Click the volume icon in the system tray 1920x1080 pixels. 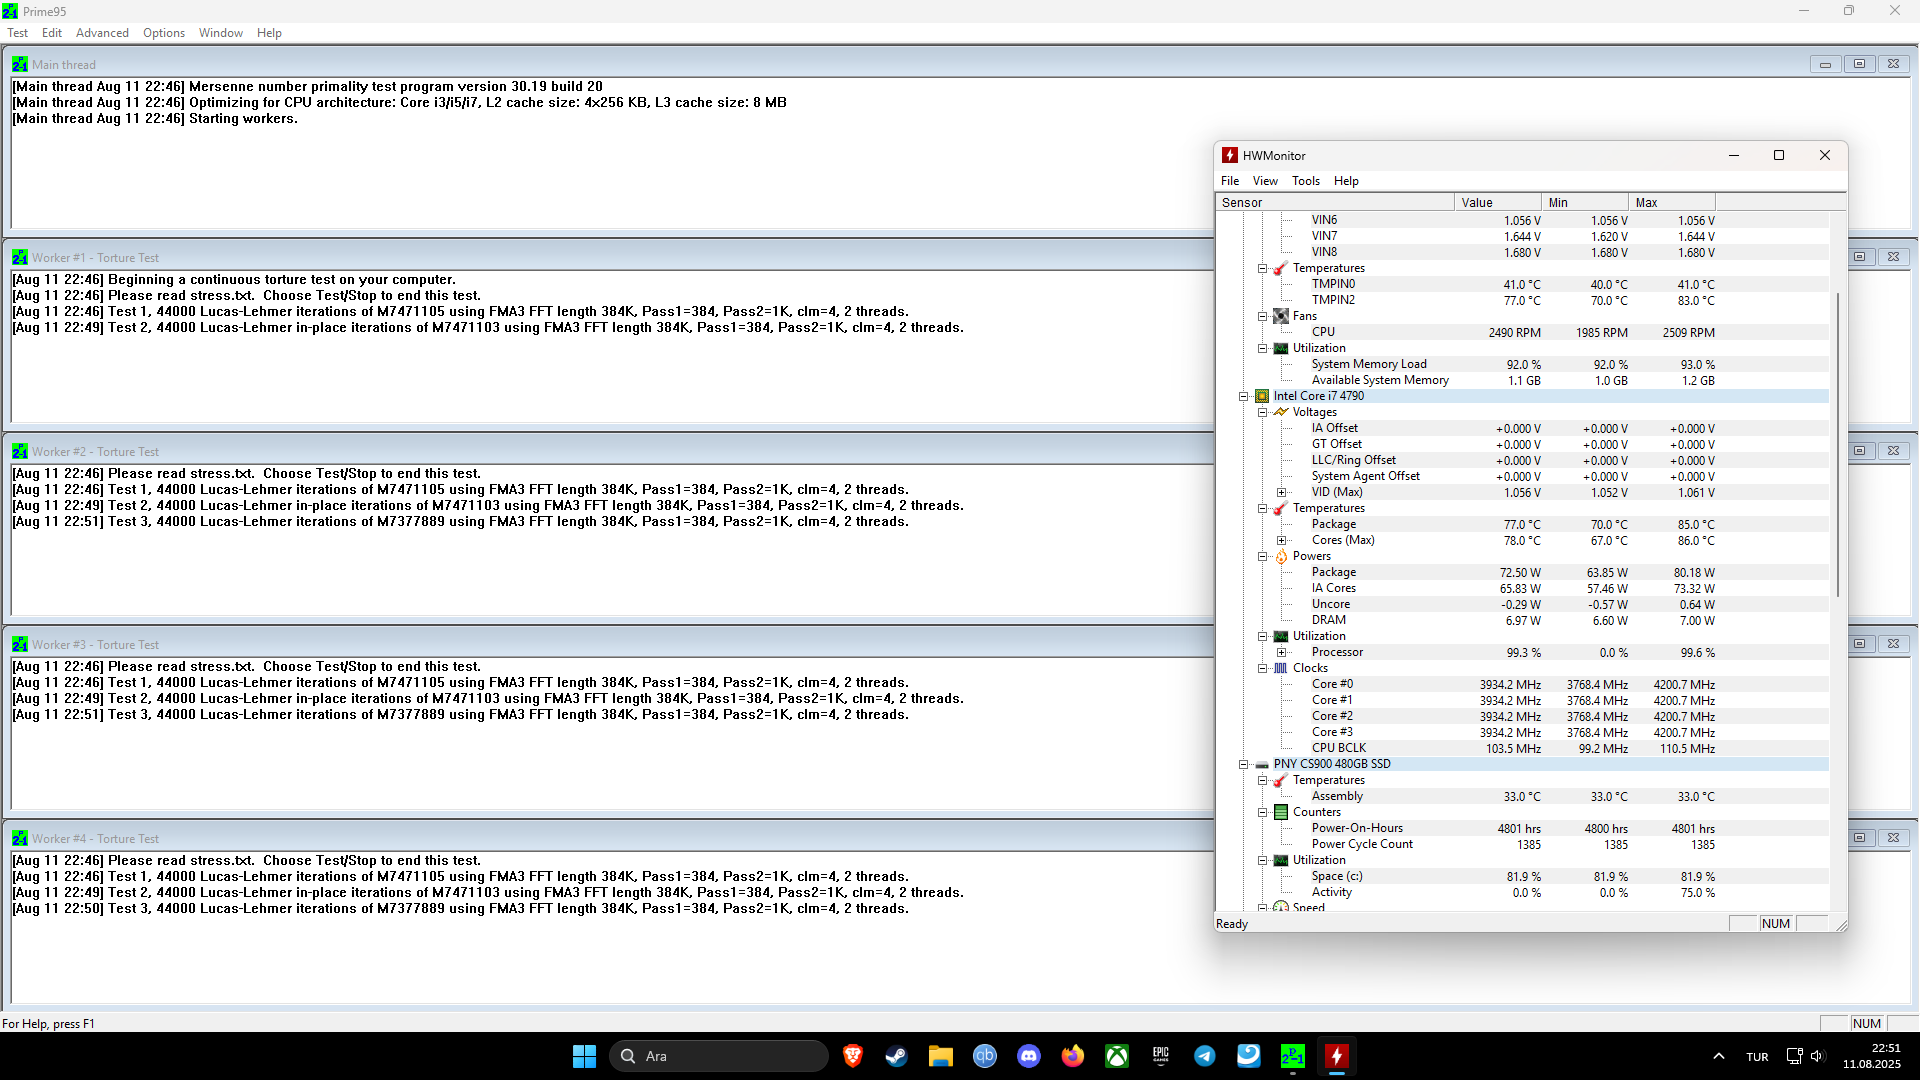click(x=1817, y=1056)
